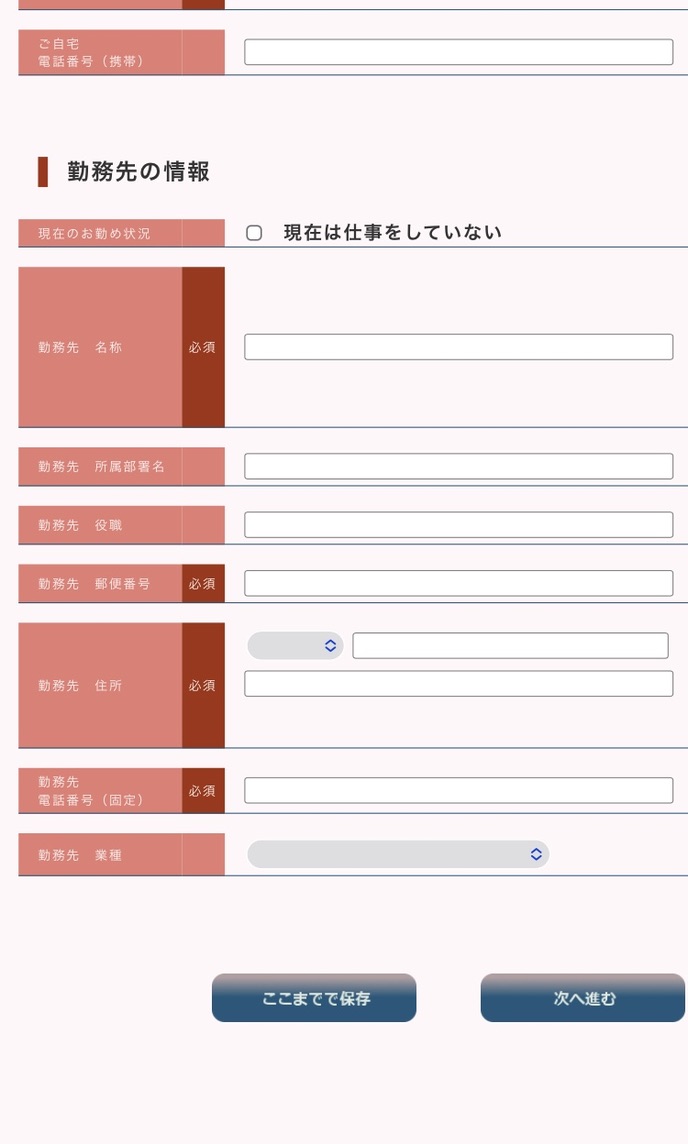Click the 必須 badge next to 勤務先 郵便番号
Viewport: 688px width, 1144px height.
(203, 584)
